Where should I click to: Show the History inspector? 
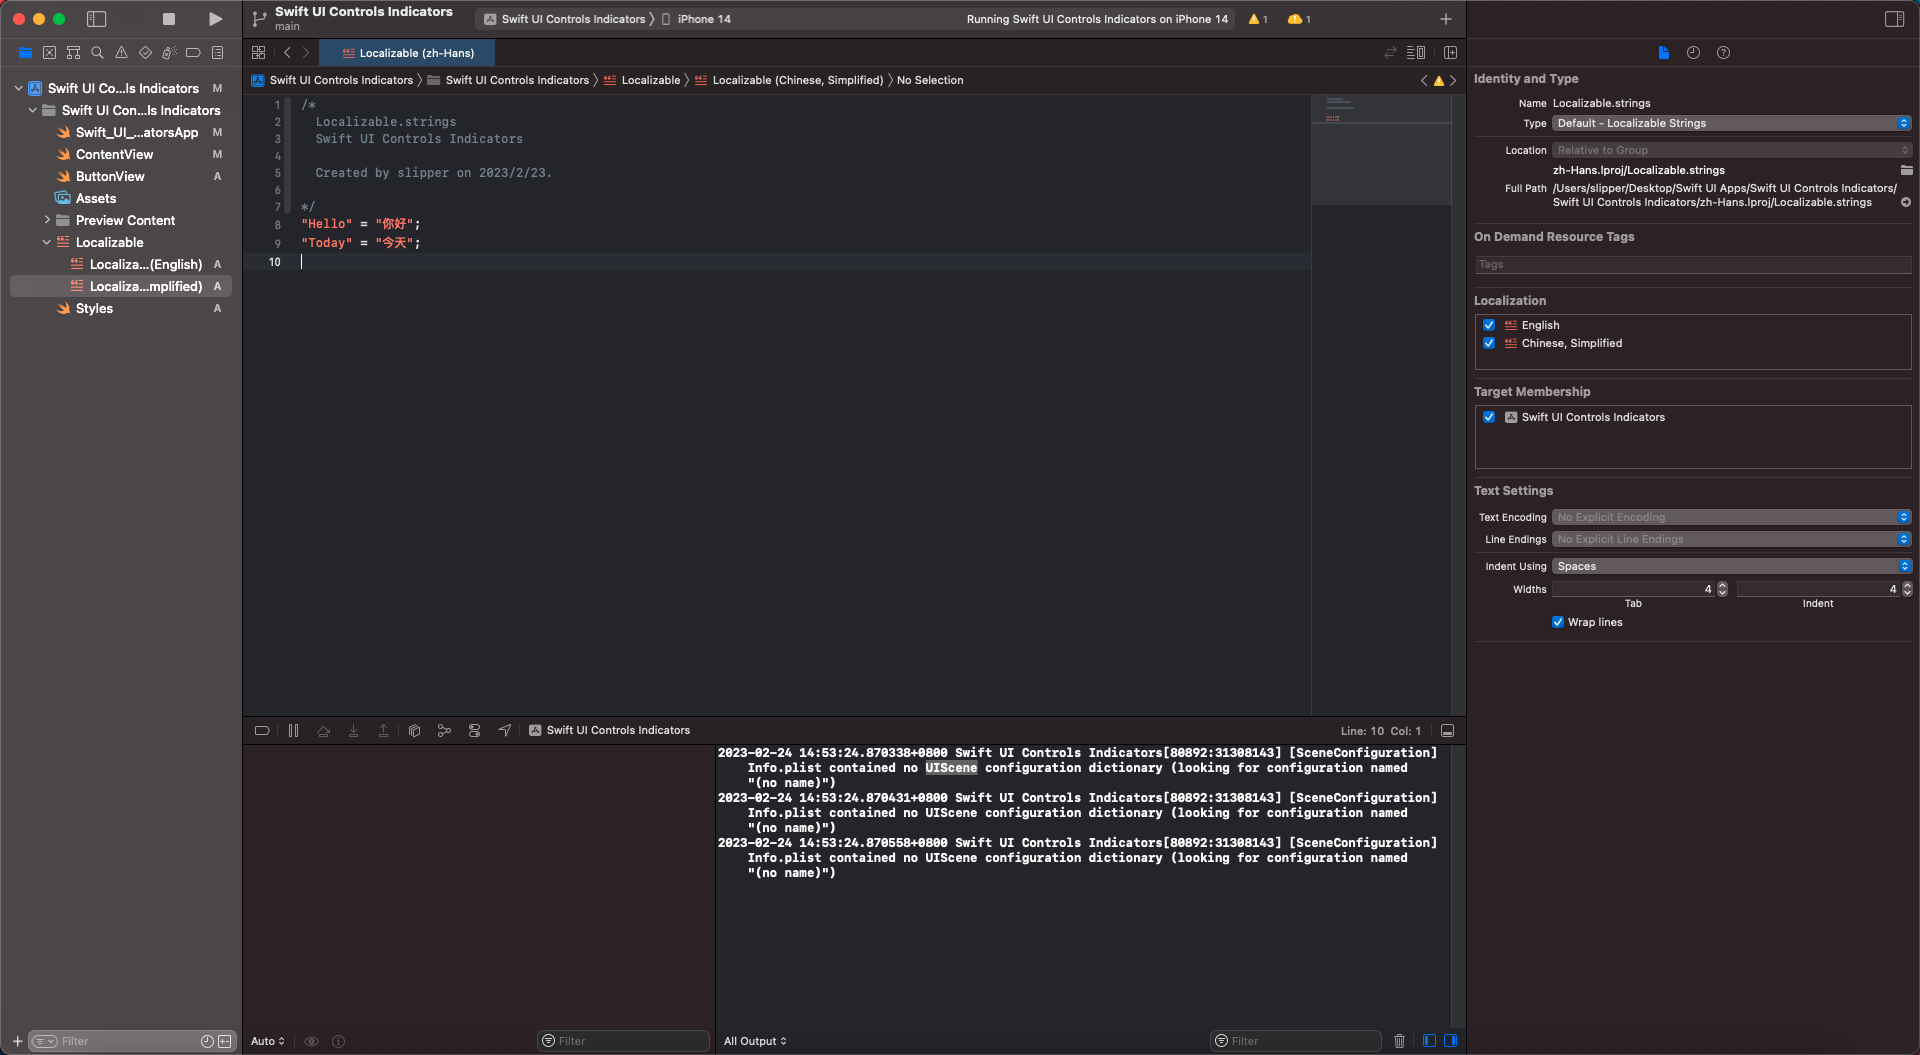1693,53
